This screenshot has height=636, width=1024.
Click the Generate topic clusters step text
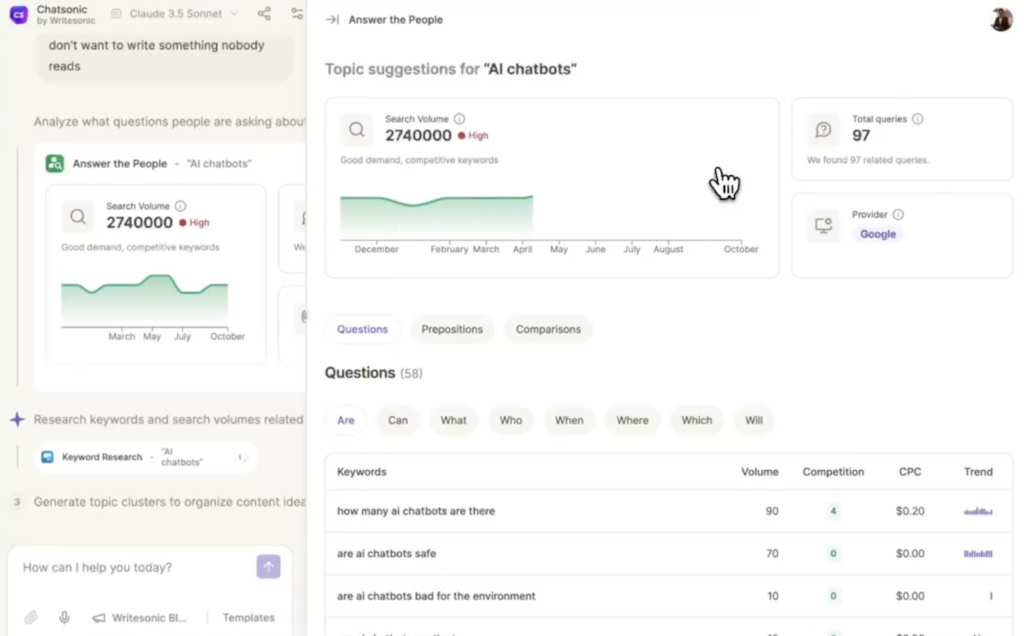pos(169,501)
